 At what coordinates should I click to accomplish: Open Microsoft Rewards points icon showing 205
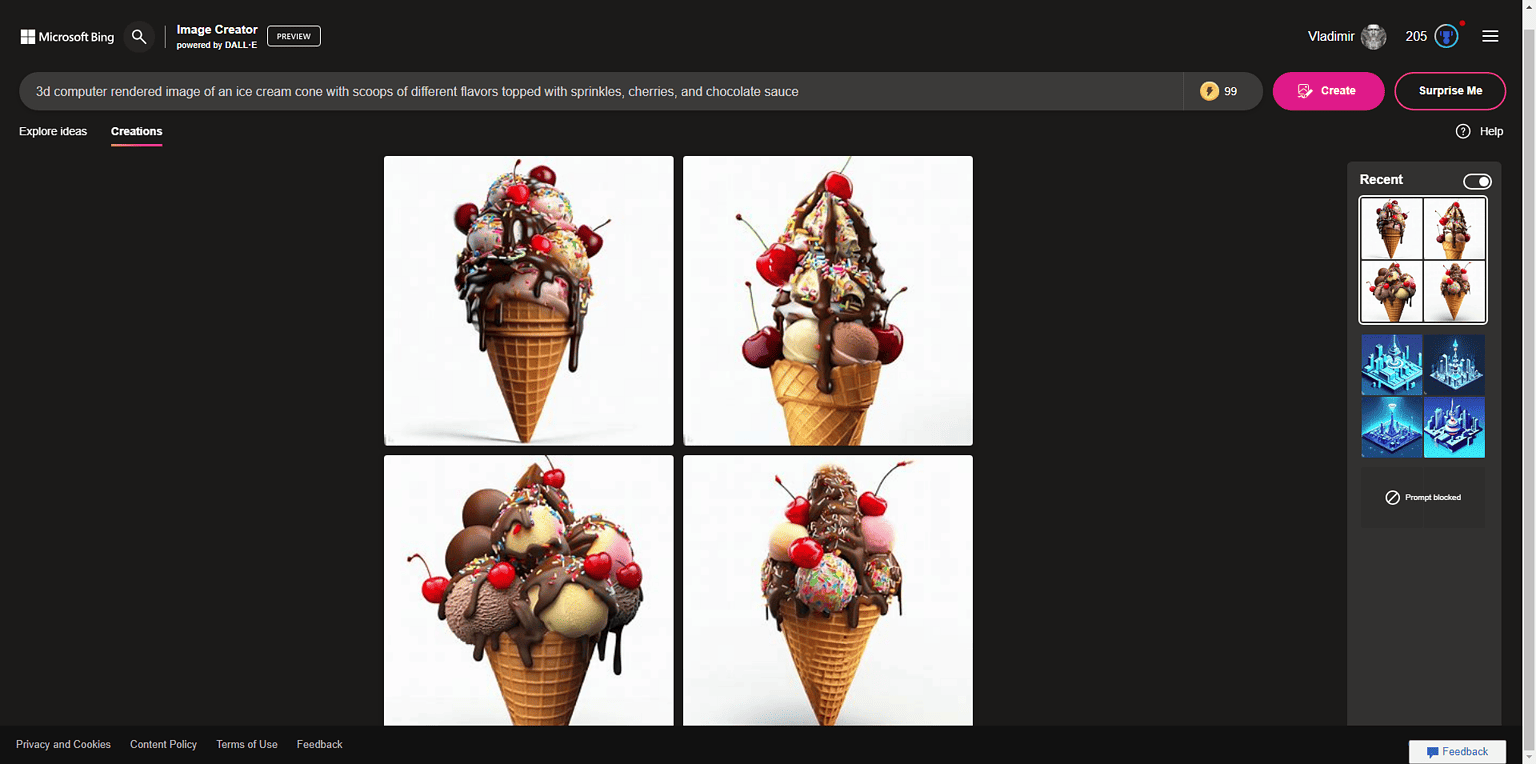point(1444,36)
